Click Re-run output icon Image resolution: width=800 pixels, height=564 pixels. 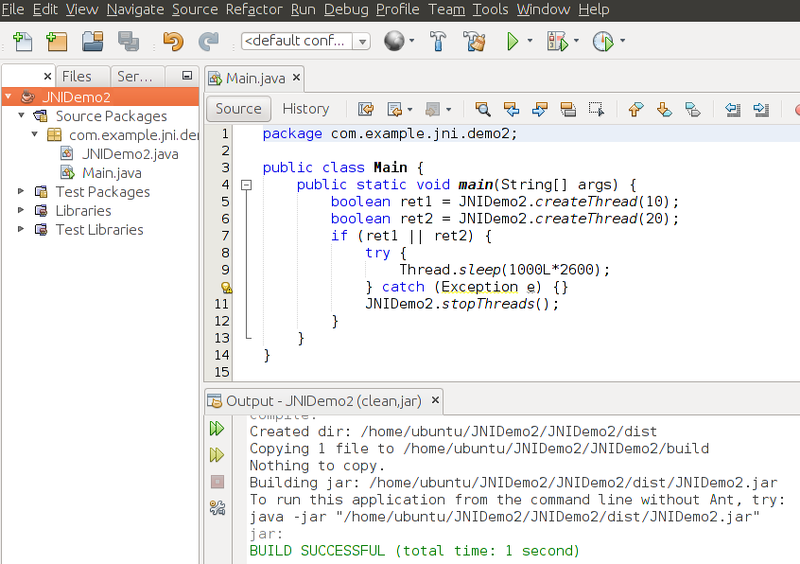click(x=217, y=428)
